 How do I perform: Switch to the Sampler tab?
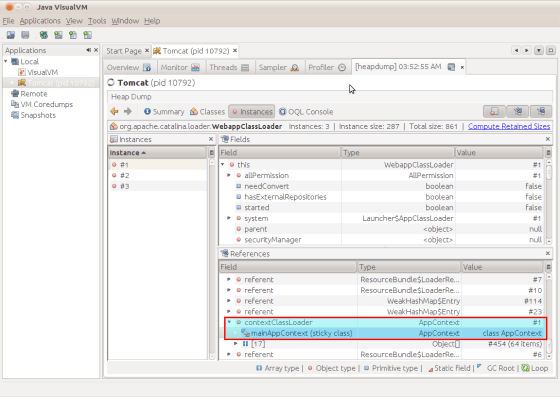tap(279, 67)
